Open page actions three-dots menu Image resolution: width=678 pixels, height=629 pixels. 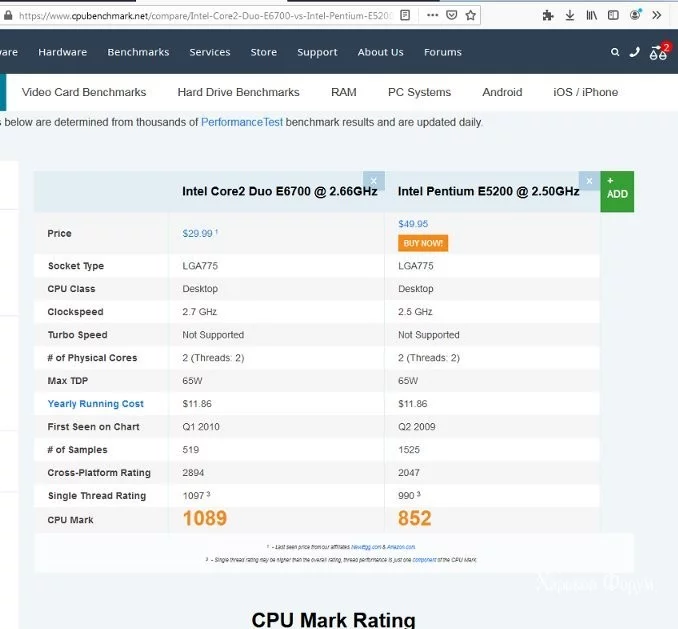[x=432, y=16]
